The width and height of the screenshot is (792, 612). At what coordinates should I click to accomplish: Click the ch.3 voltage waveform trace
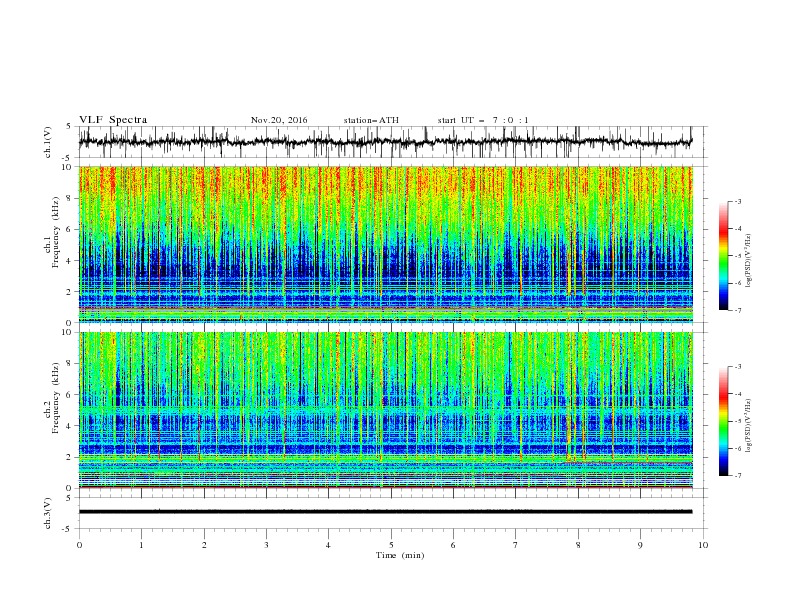tap(385, 512)
